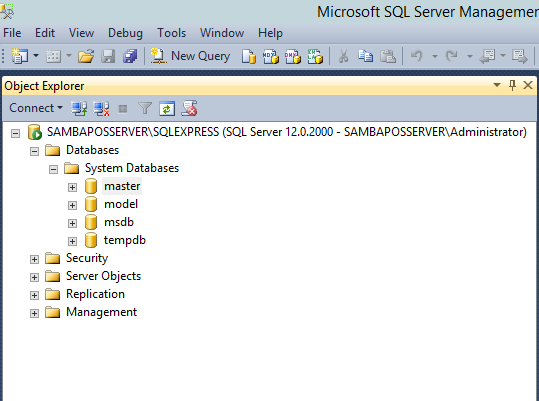Select the Server Objects tree item

point(103,276)
